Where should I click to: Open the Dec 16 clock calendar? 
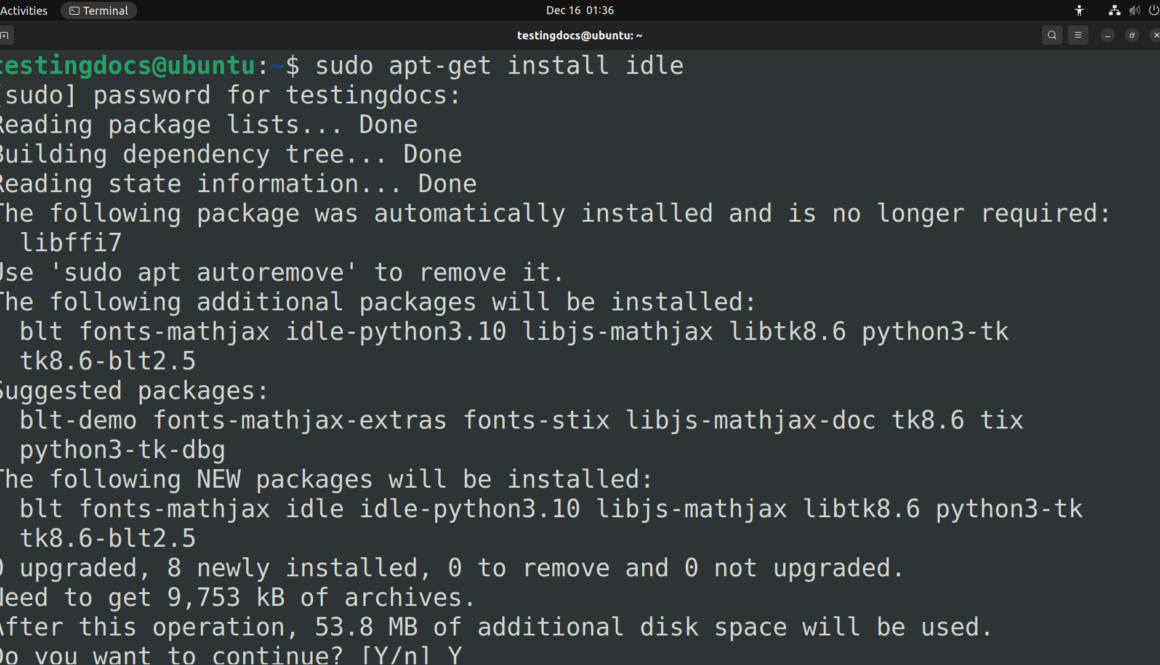tap(580, 10)
